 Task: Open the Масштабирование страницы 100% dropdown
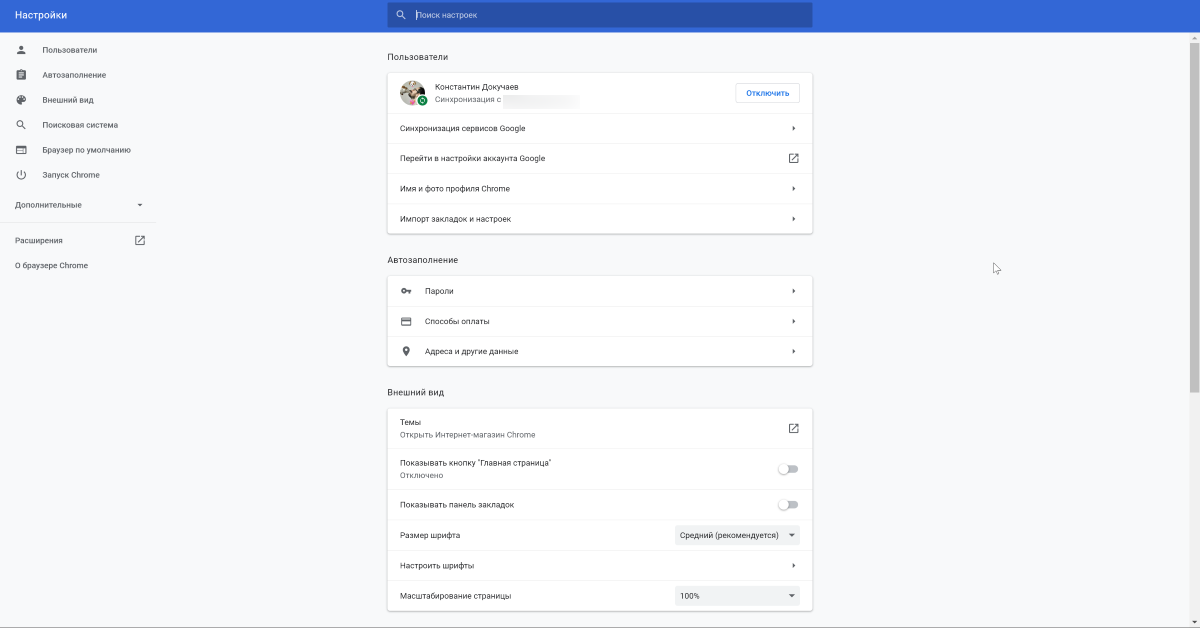pyautogui.click(x=737, y=596)
